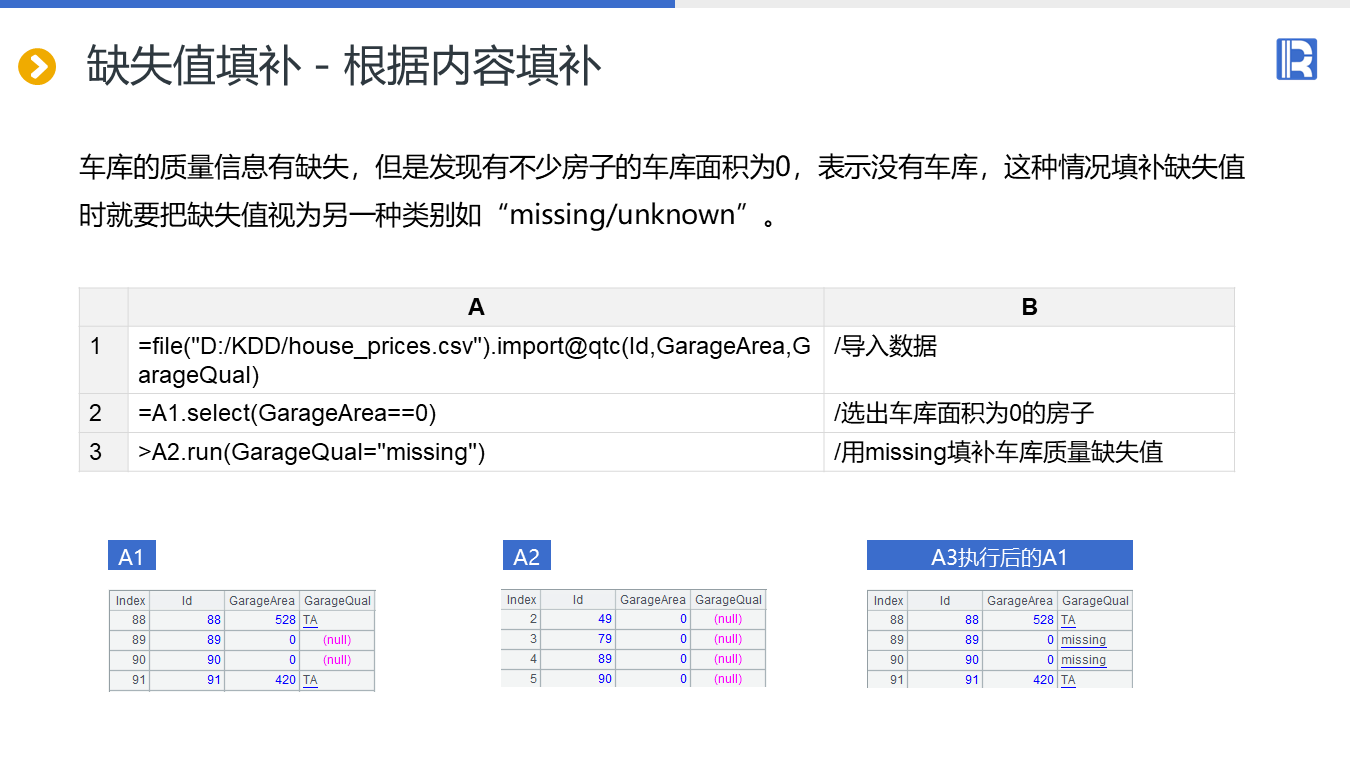Select the cell containing >A2.run(GarageQual="missing")
1350x759 pixels.
[x=475, y=452]
